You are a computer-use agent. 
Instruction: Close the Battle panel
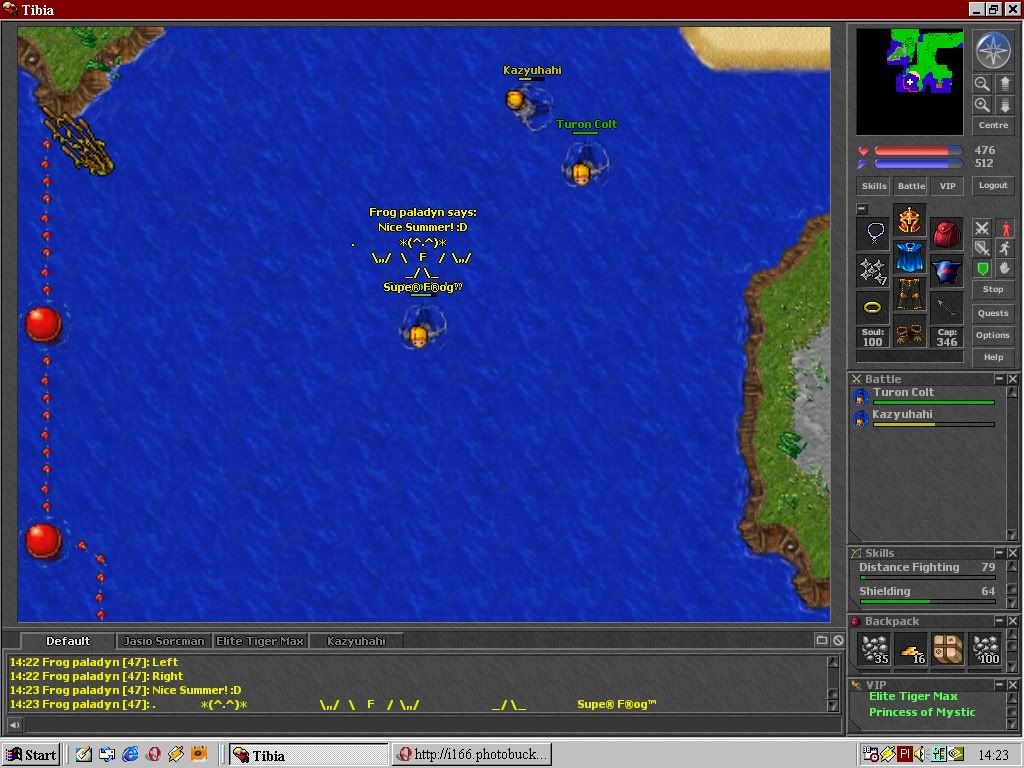tap(1012, 379)
